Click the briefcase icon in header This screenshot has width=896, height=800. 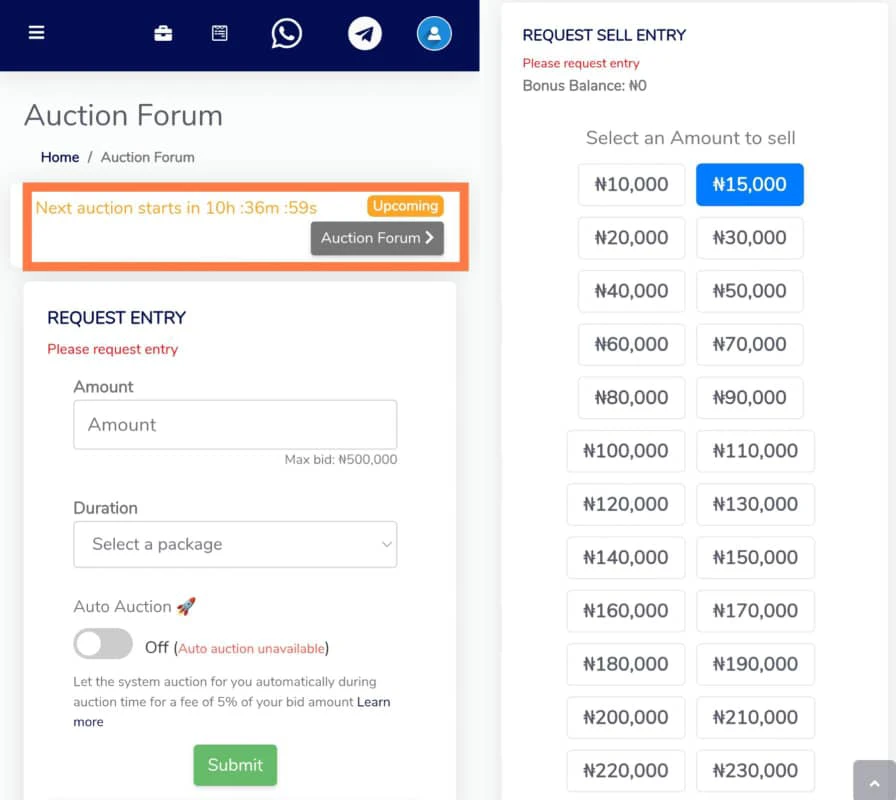[163, 33]
